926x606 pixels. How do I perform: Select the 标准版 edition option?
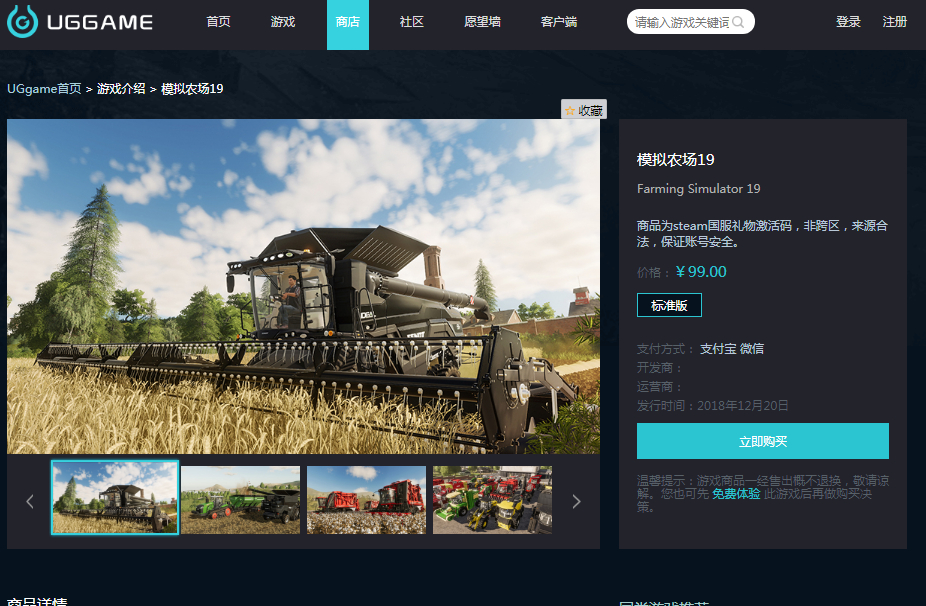[669, 305]
